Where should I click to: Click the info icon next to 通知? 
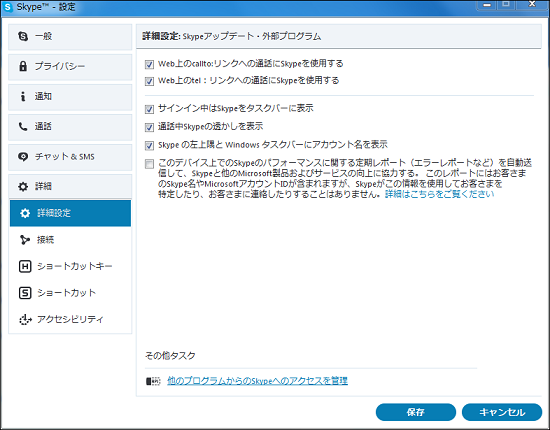pyautogui.click(x=23, y=96)
